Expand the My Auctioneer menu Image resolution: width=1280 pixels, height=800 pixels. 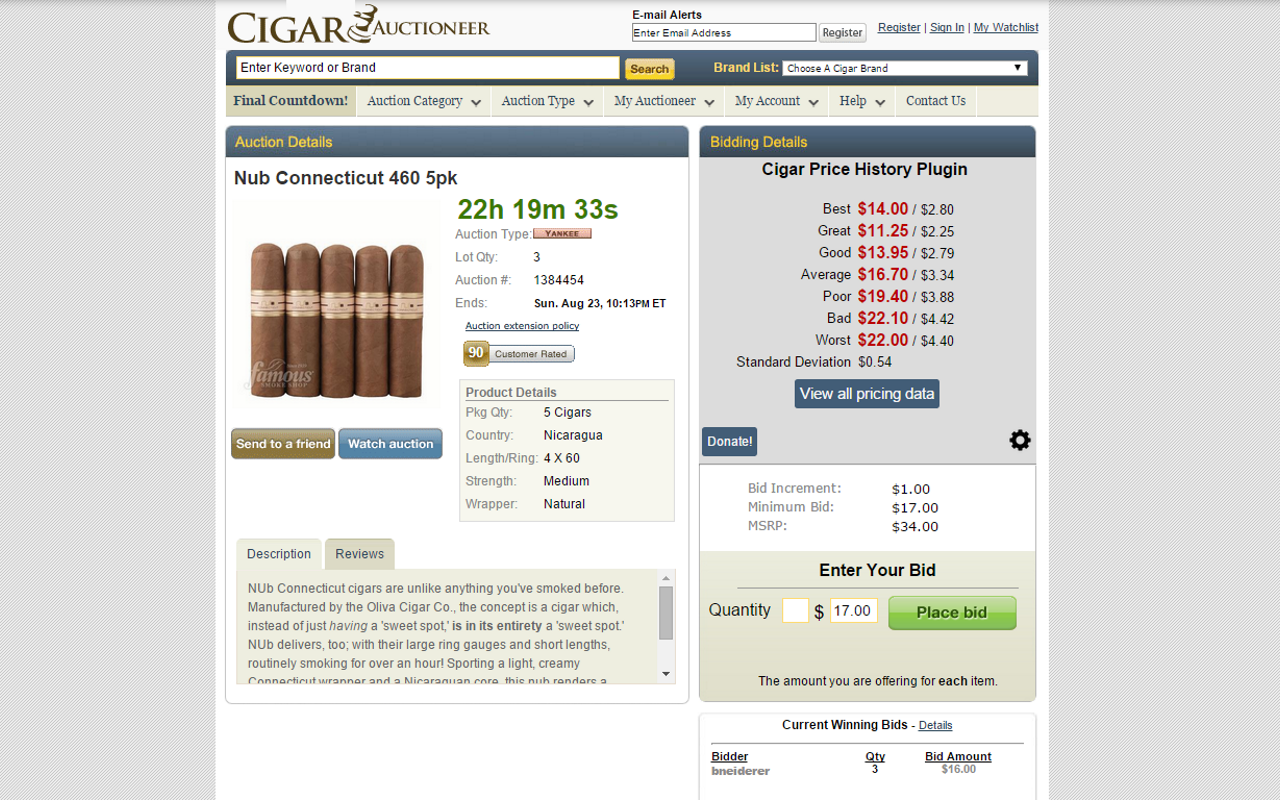click(664, 101)
